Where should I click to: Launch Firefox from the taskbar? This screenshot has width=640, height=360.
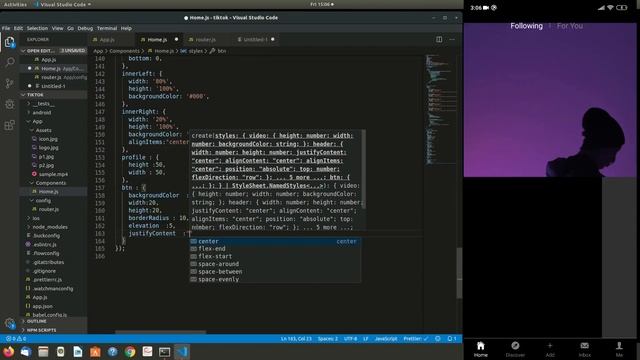[x=9, y=351]
